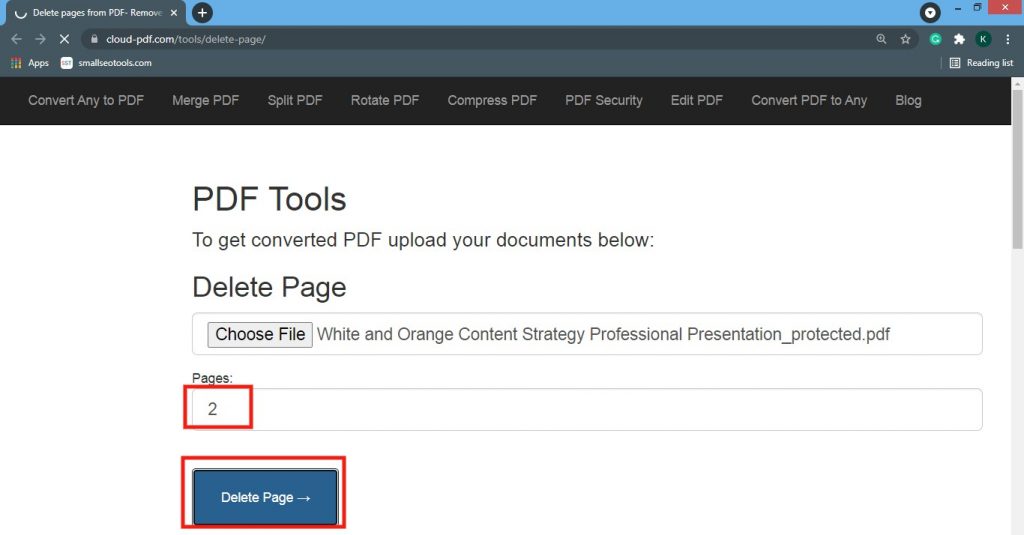Viewport: 1024px width, 535px height.
Task: Open Merge PDF menu item
Action: (x=206, y=101)
